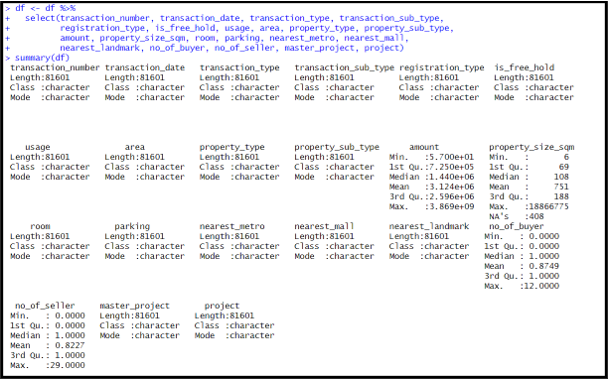Viewport: 610px width, 379px height.
Task: Click the nearest_landmark column header
Action: [429, 226]
